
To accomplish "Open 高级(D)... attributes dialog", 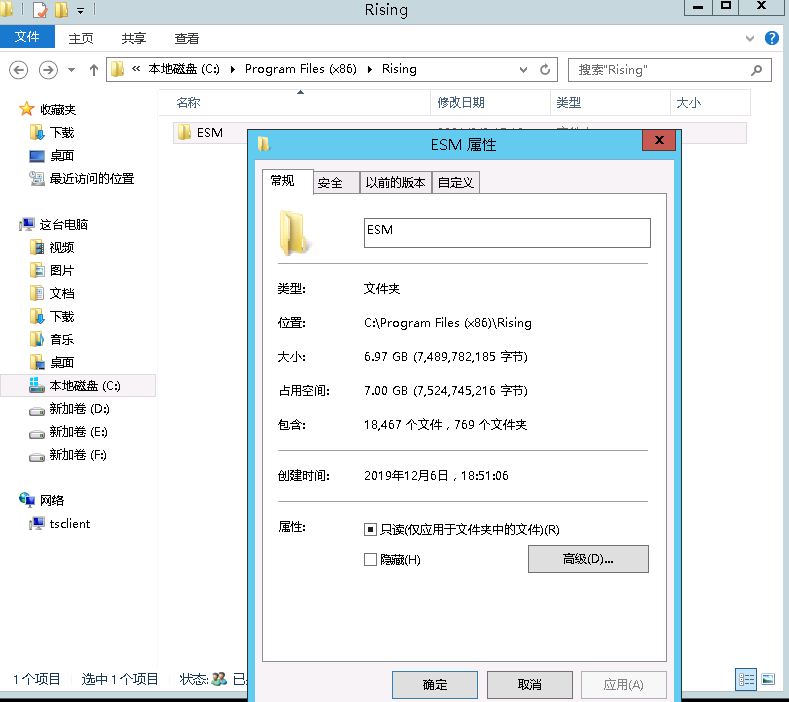I will click(588, 559).
